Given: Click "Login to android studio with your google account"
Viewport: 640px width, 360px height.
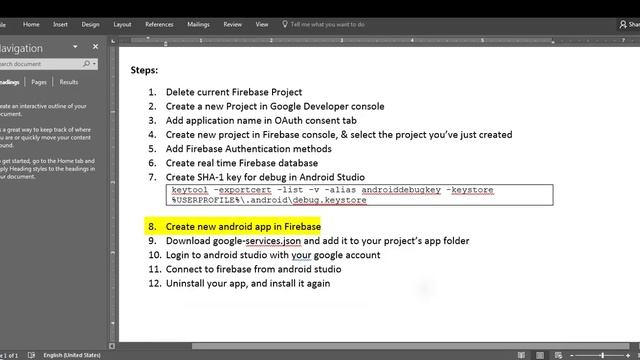Looking at the screenshot, I should 273,255.
